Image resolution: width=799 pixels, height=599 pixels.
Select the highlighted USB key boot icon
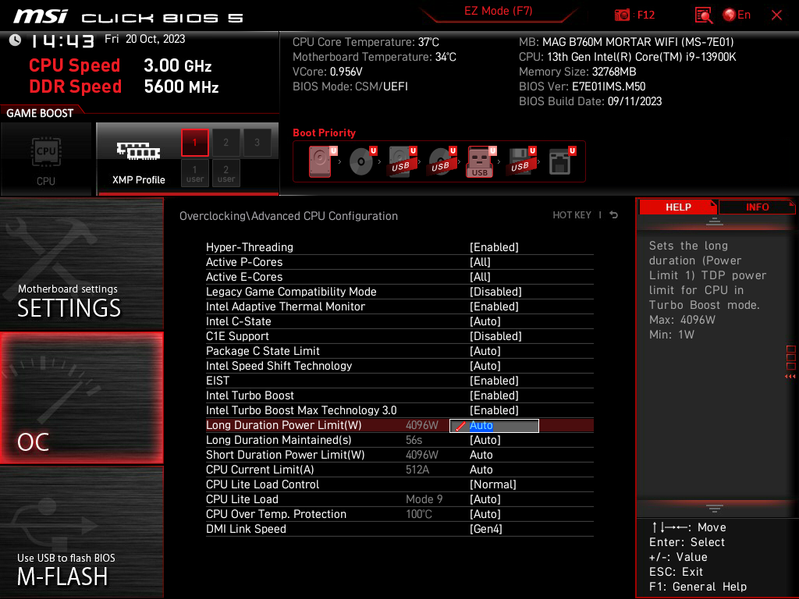(x=481, y=161)
